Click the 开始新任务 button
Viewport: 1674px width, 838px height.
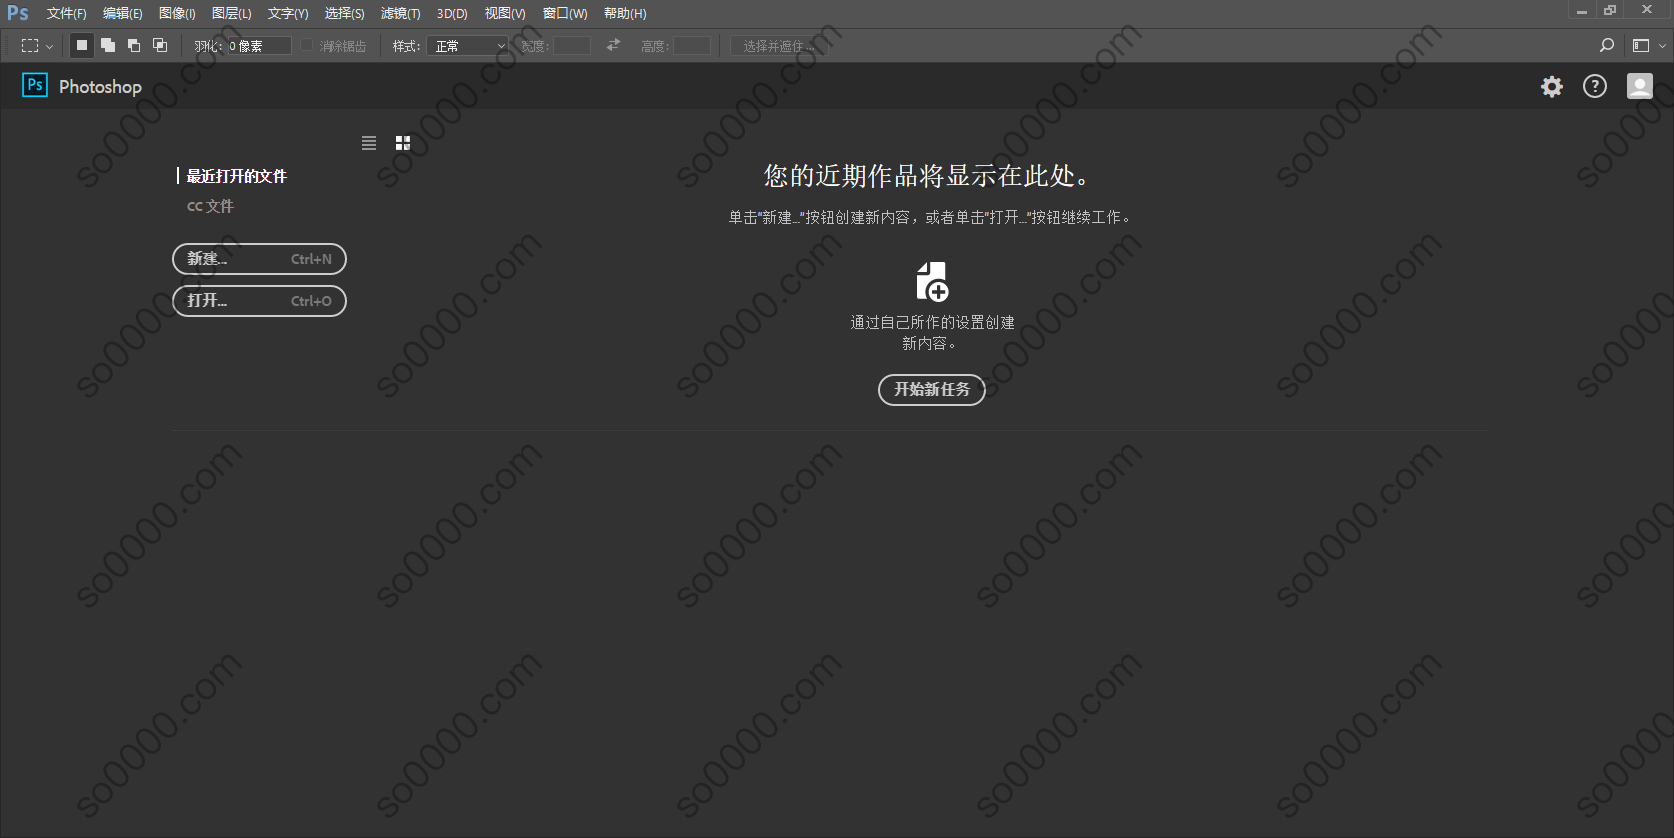932,390
